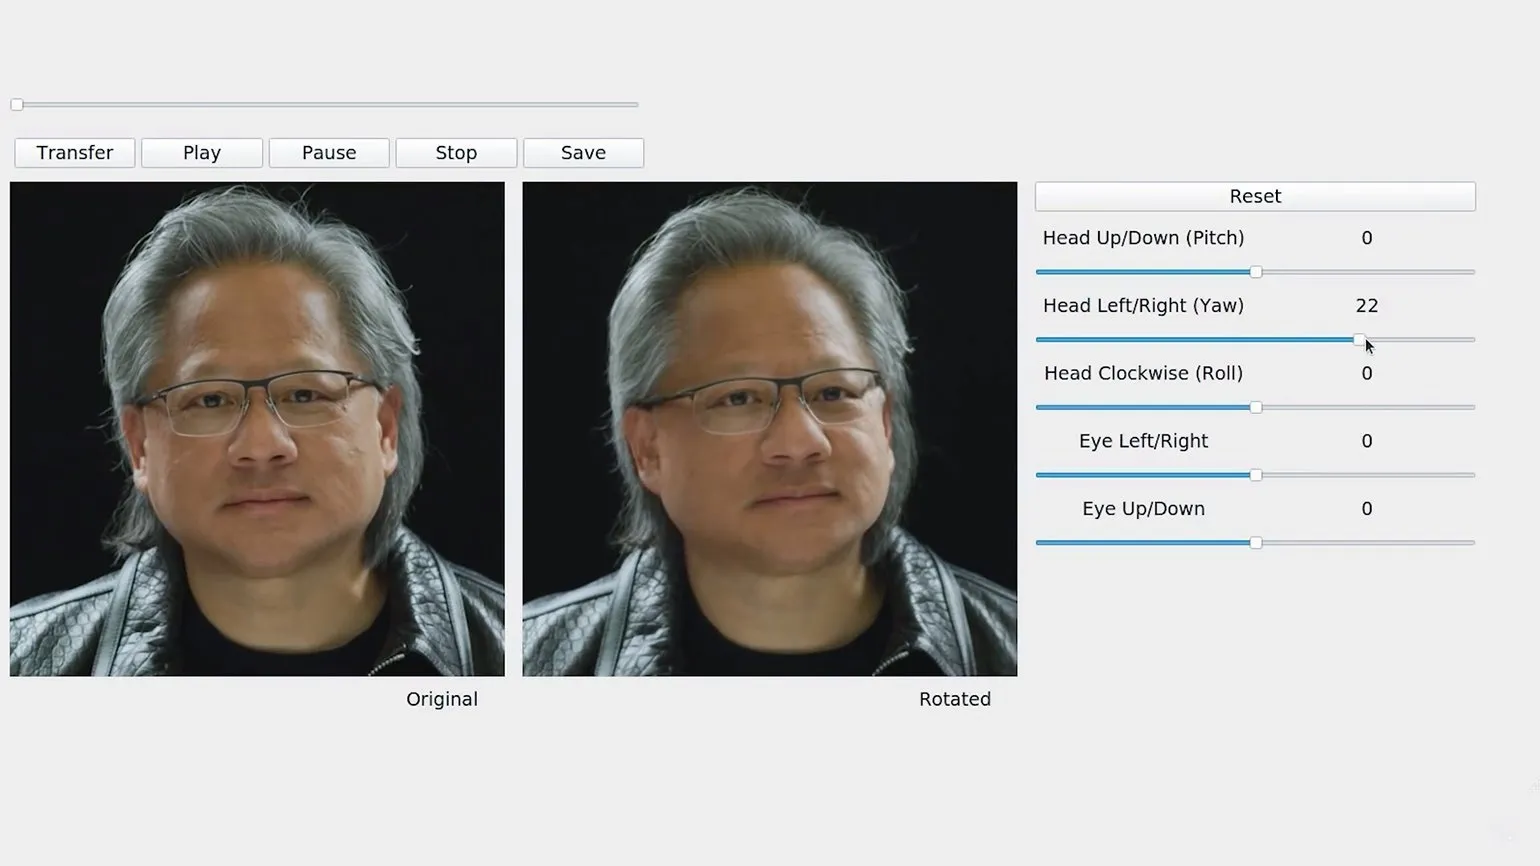The height and width of the screenshot is (866, 1540).
Task: Click the Eye Left/Right slider handle
Action: pos(1256,475)
